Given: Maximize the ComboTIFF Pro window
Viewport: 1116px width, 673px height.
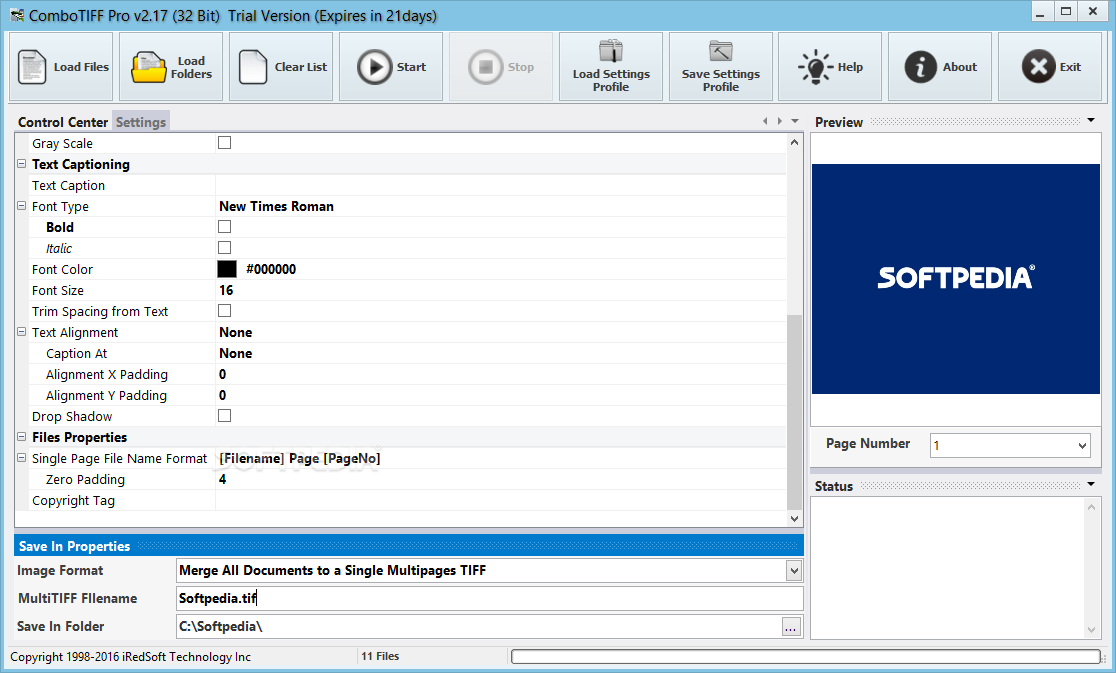Looking at the screenshot, I should (x=1066, y=11).
